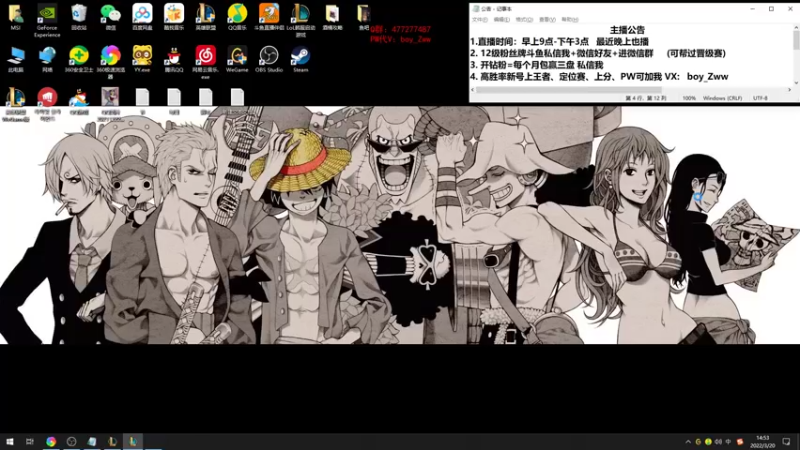Launch 360 Speed Browser desktop shortcut
The image size is (800, 450).
[110, 62]
